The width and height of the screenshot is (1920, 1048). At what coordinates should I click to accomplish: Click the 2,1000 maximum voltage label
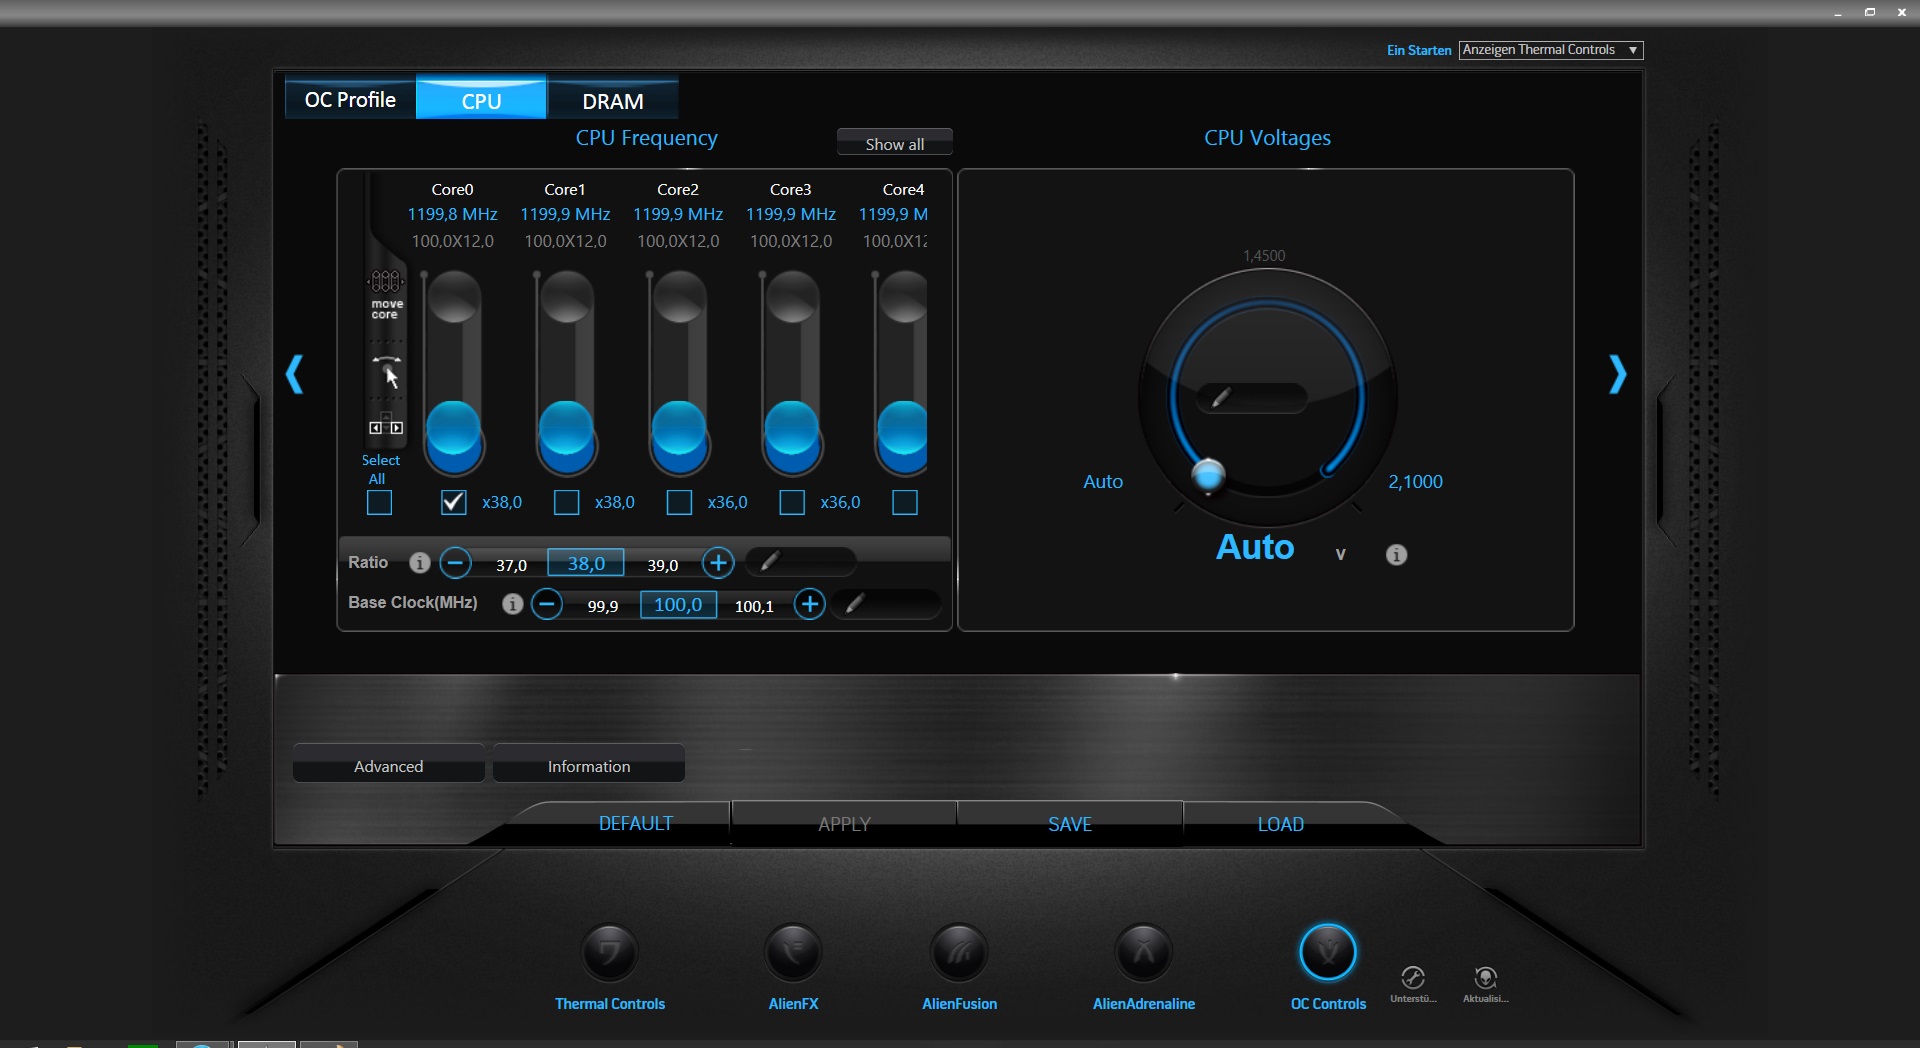pos(1415,481)
